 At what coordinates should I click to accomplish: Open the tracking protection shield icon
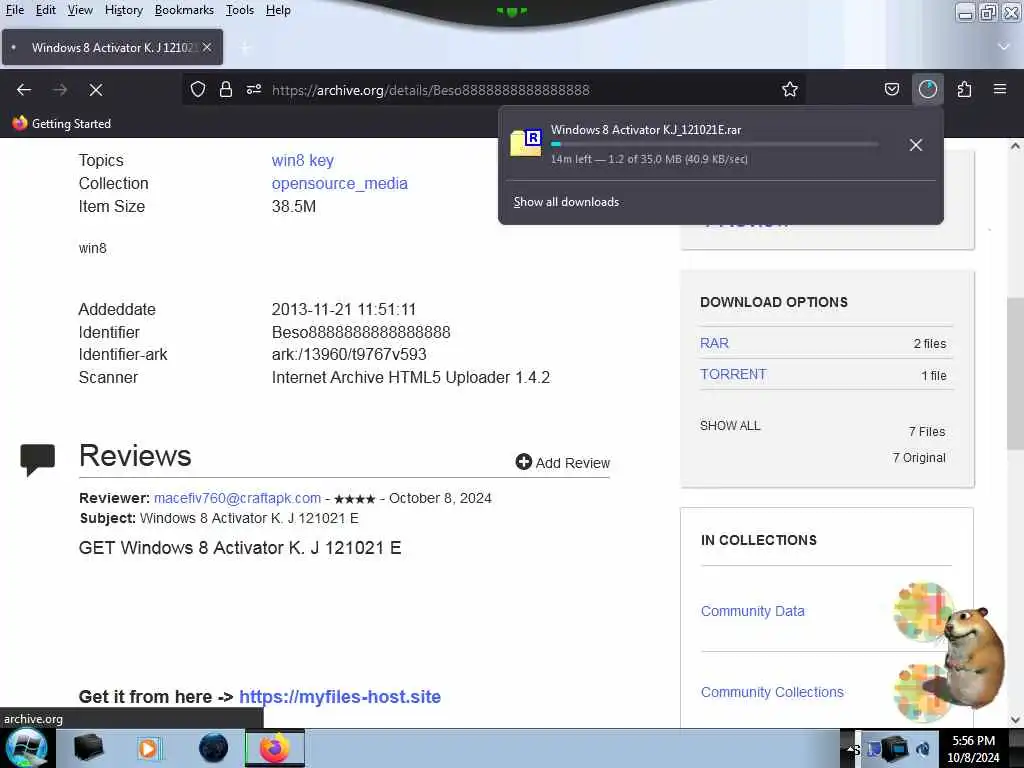click(x=198, y=89)
